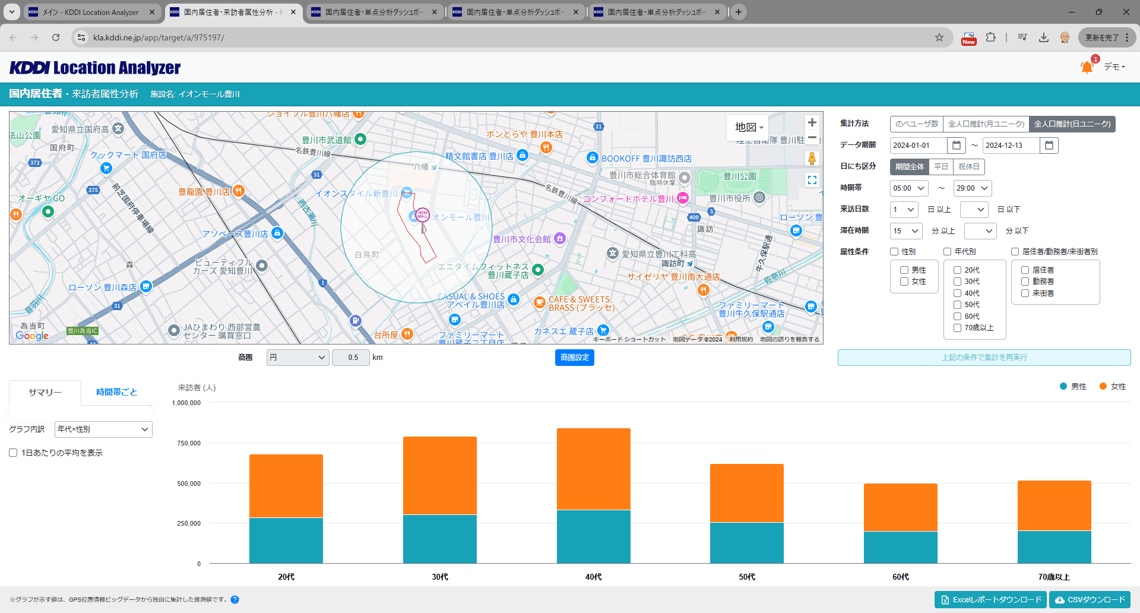The height and width of the screenshot is (613, 1140).
Task: Open end date calendar picker
Action: click(x=1049, y=146)
